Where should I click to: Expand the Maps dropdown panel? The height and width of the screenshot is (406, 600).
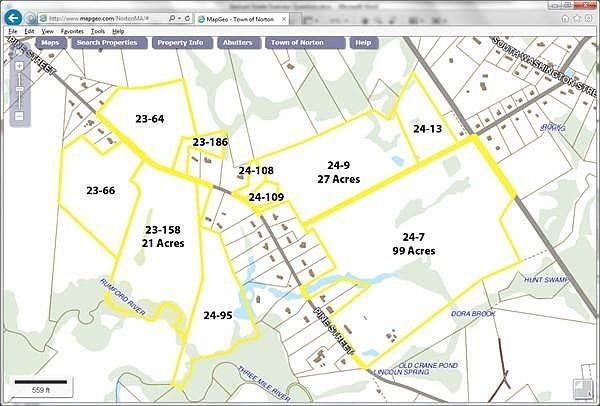pyautogui.click(x=50, y=43)
